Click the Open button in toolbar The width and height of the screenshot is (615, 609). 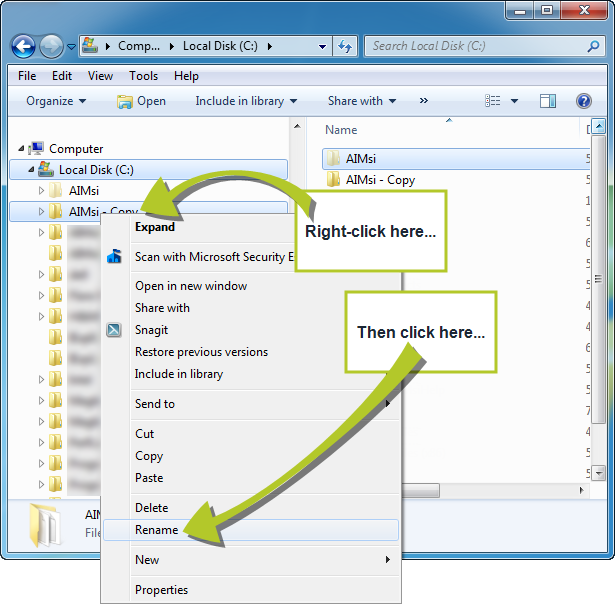(141, 101)
